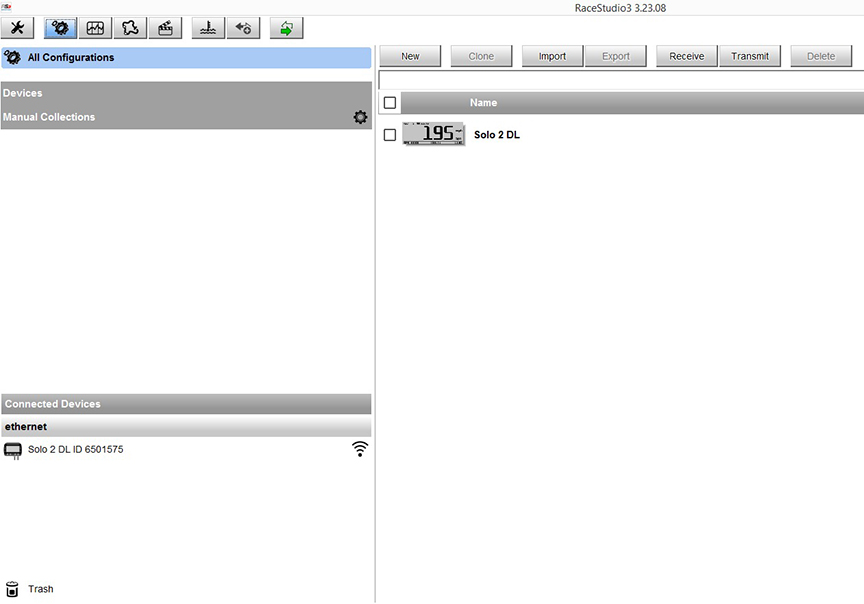Click the Connected Devices header
864x604 pixels.
186,404
